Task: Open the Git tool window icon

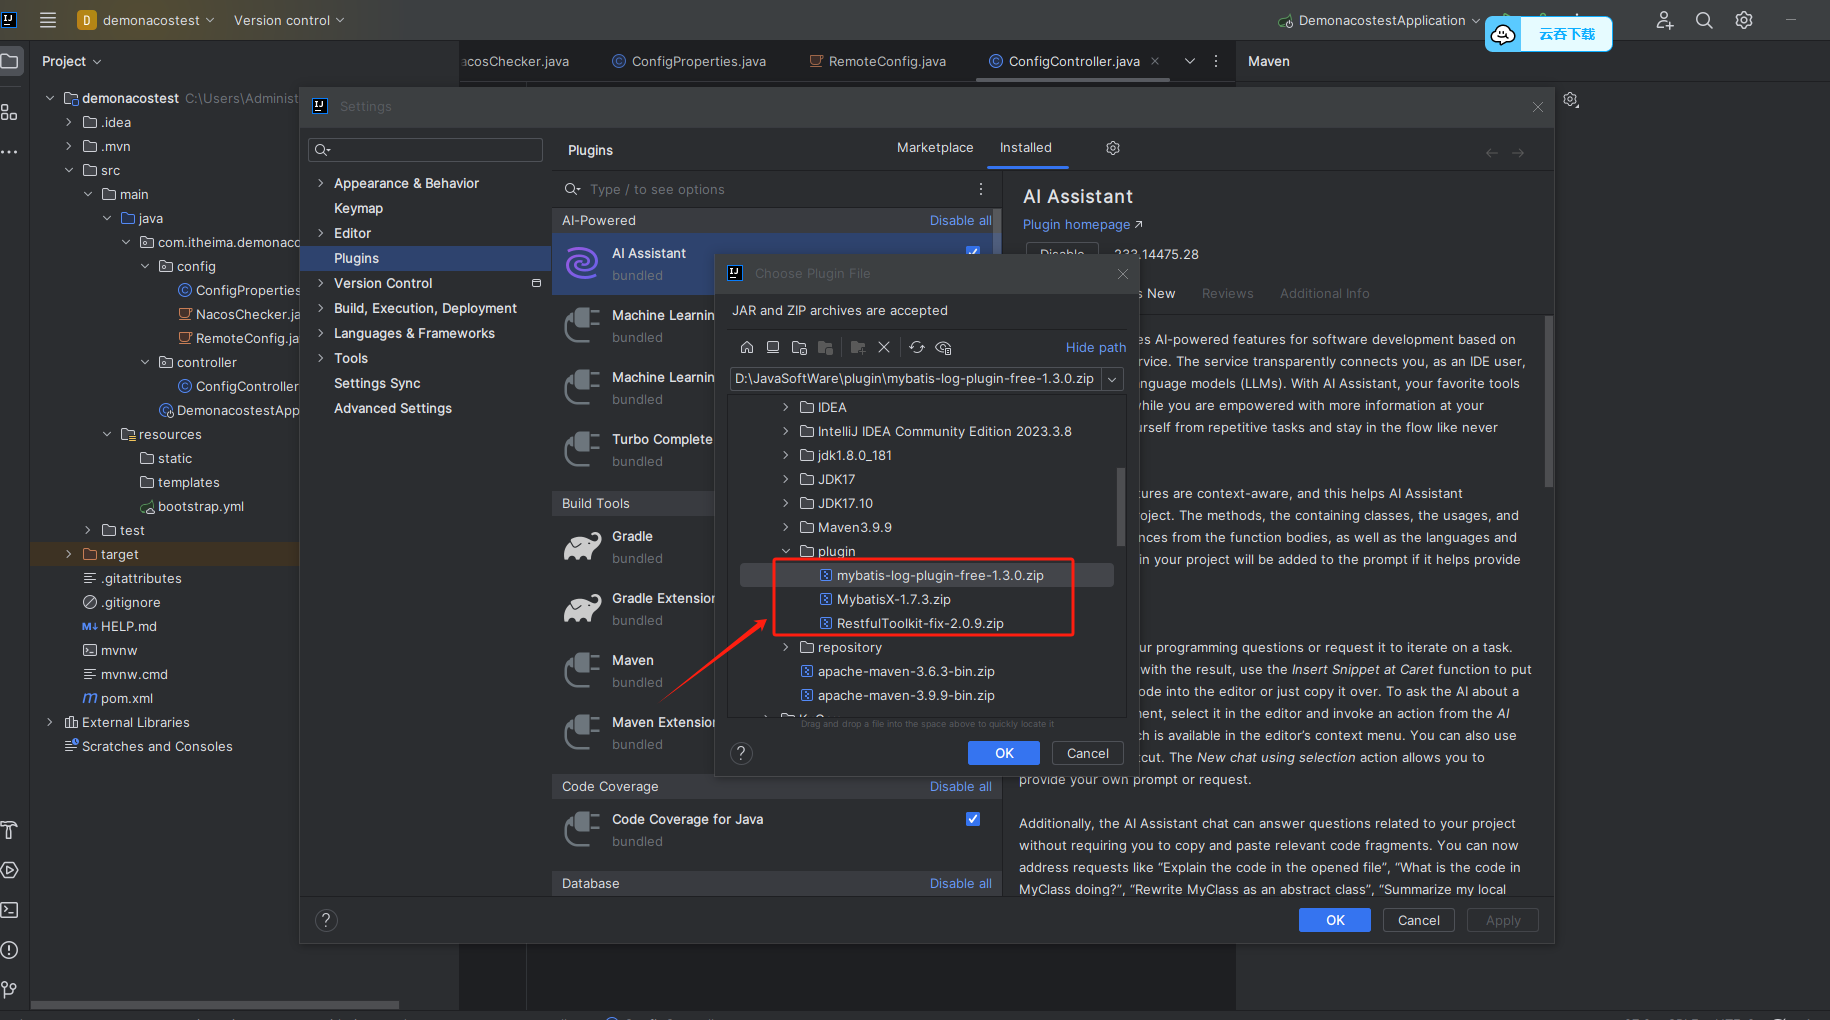Action: pyautogui.click(x=10, y=990)
